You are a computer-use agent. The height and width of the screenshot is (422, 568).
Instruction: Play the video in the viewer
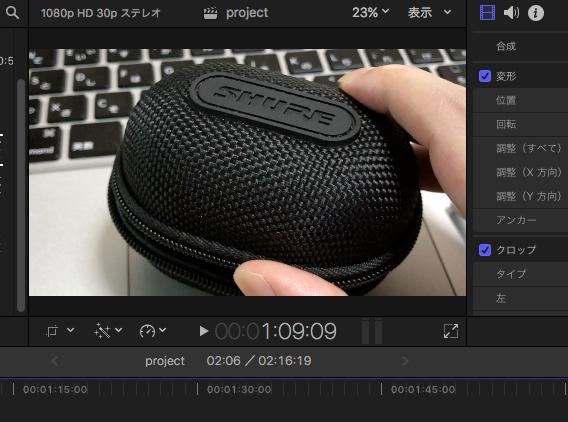pyautogui.click(x=204, y=331)
